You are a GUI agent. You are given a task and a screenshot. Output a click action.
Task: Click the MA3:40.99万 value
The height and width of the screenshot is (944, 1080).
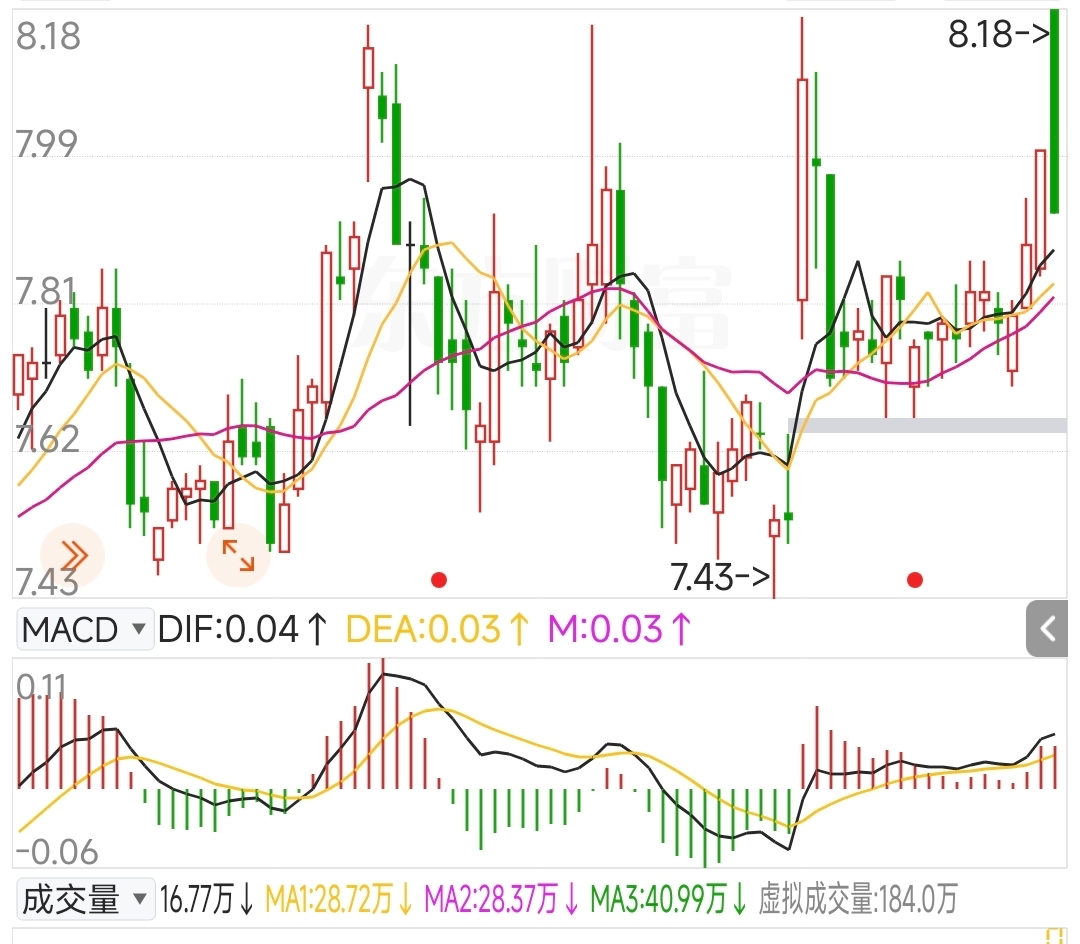[669, 899]
